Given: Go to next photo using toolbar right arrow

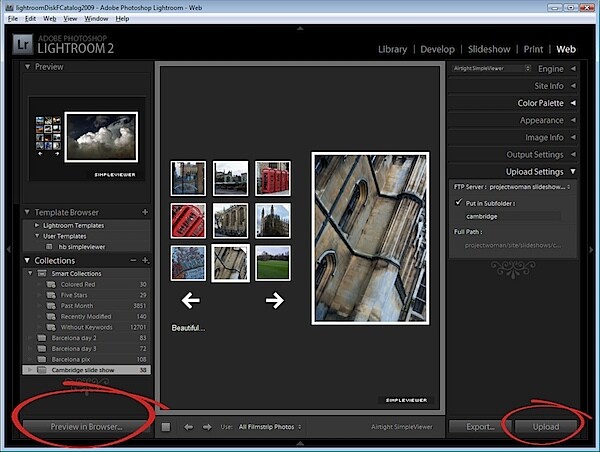Looking at the screenshot, I should pos(207,427).
